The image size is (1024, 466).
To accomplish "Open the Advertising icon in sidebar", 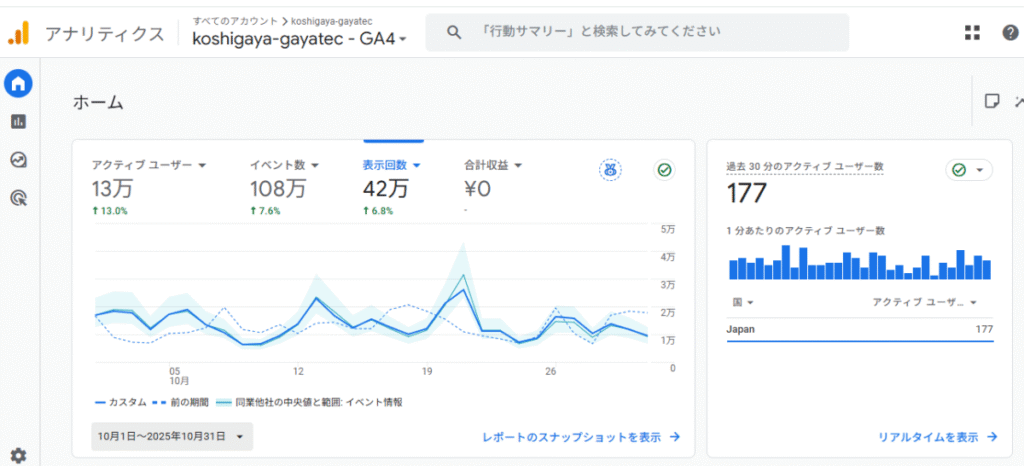I will [18, 198].
